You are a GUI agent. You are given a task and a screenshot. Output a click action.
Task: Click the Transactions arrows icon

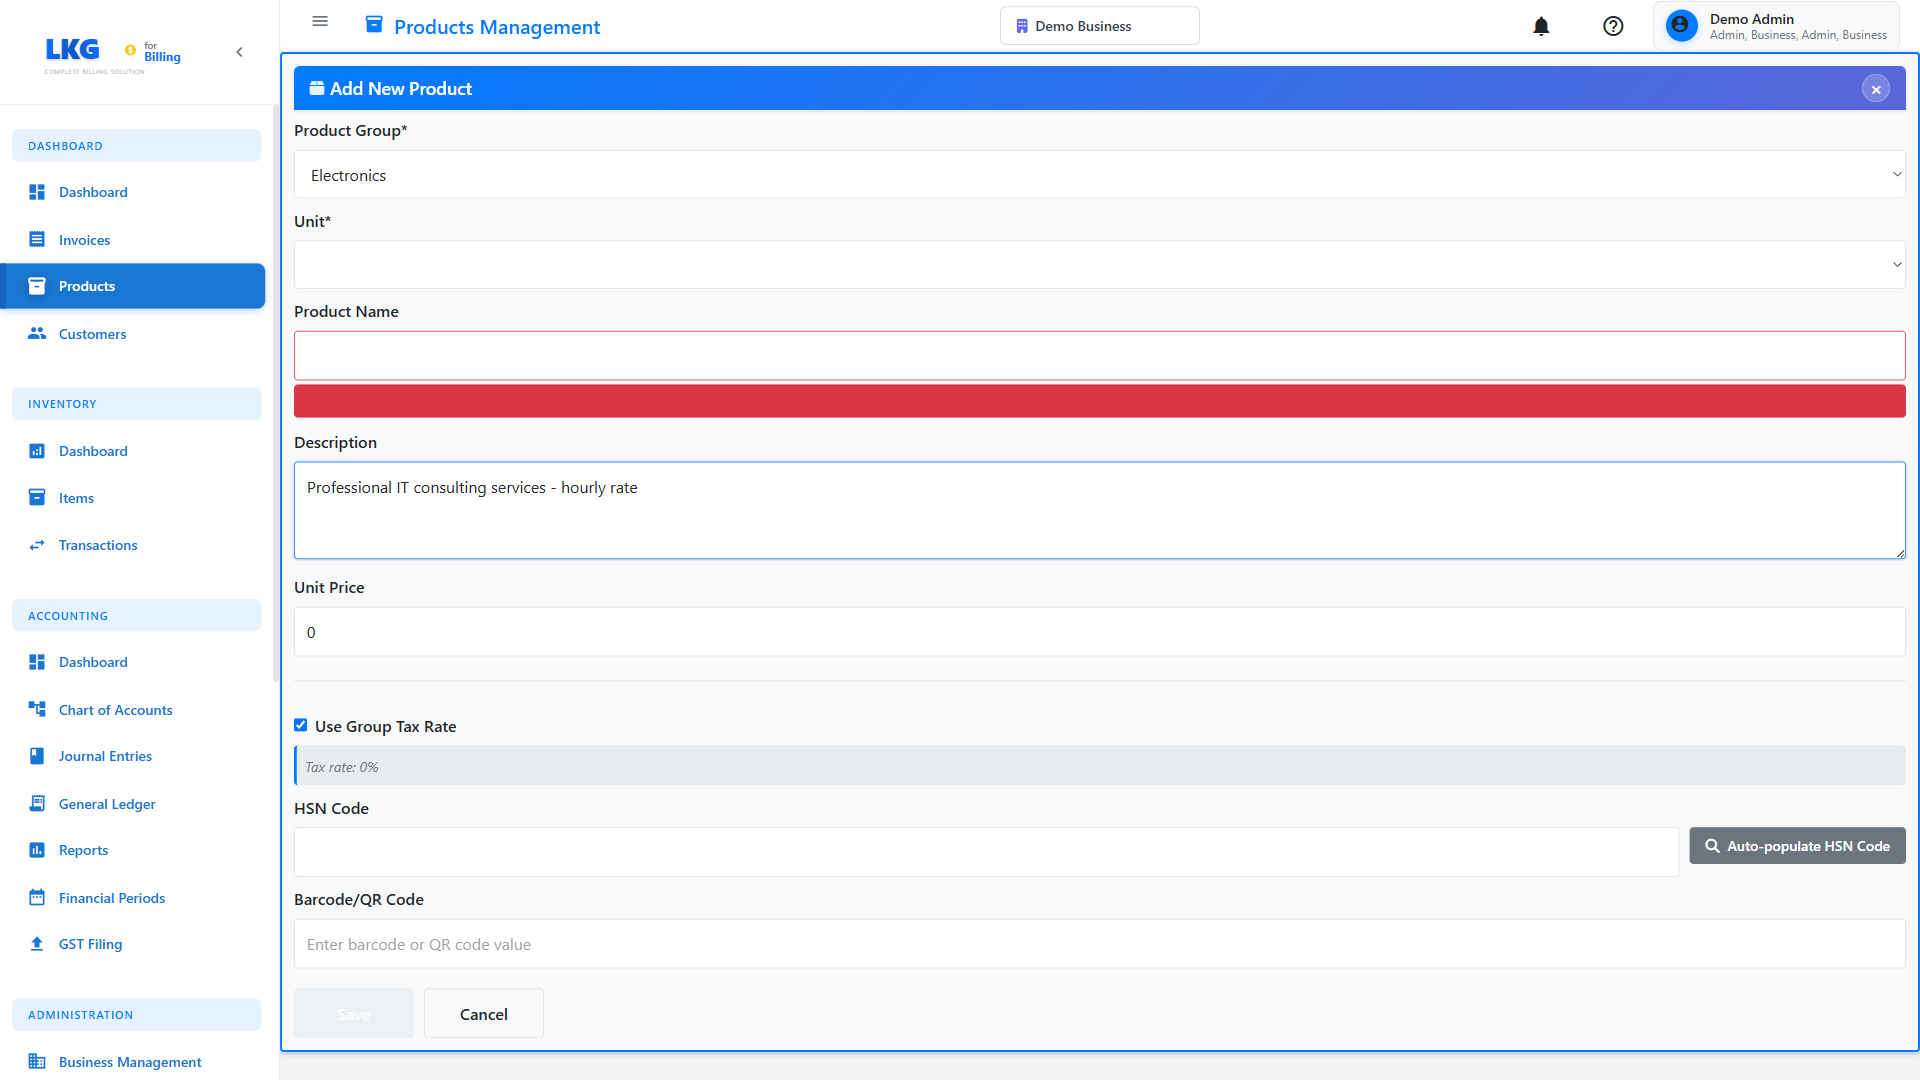tap(37, 545)
